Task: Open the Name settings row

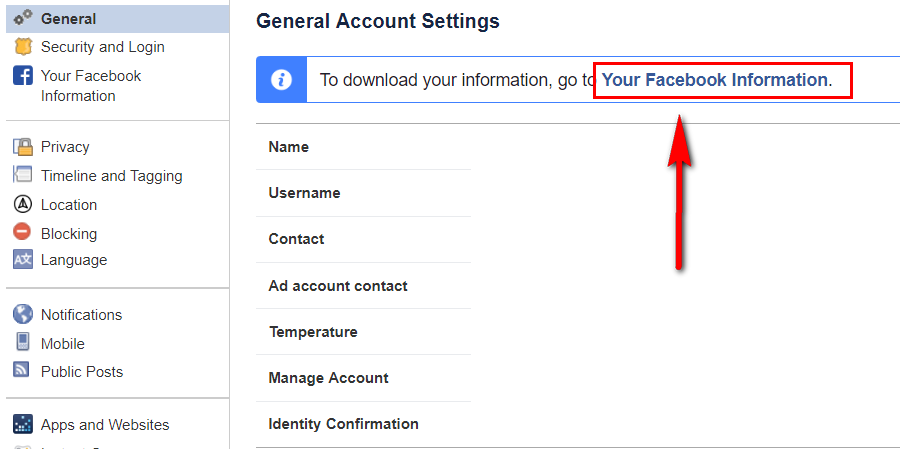Action: pyautogui.click(x=363, y=147)
